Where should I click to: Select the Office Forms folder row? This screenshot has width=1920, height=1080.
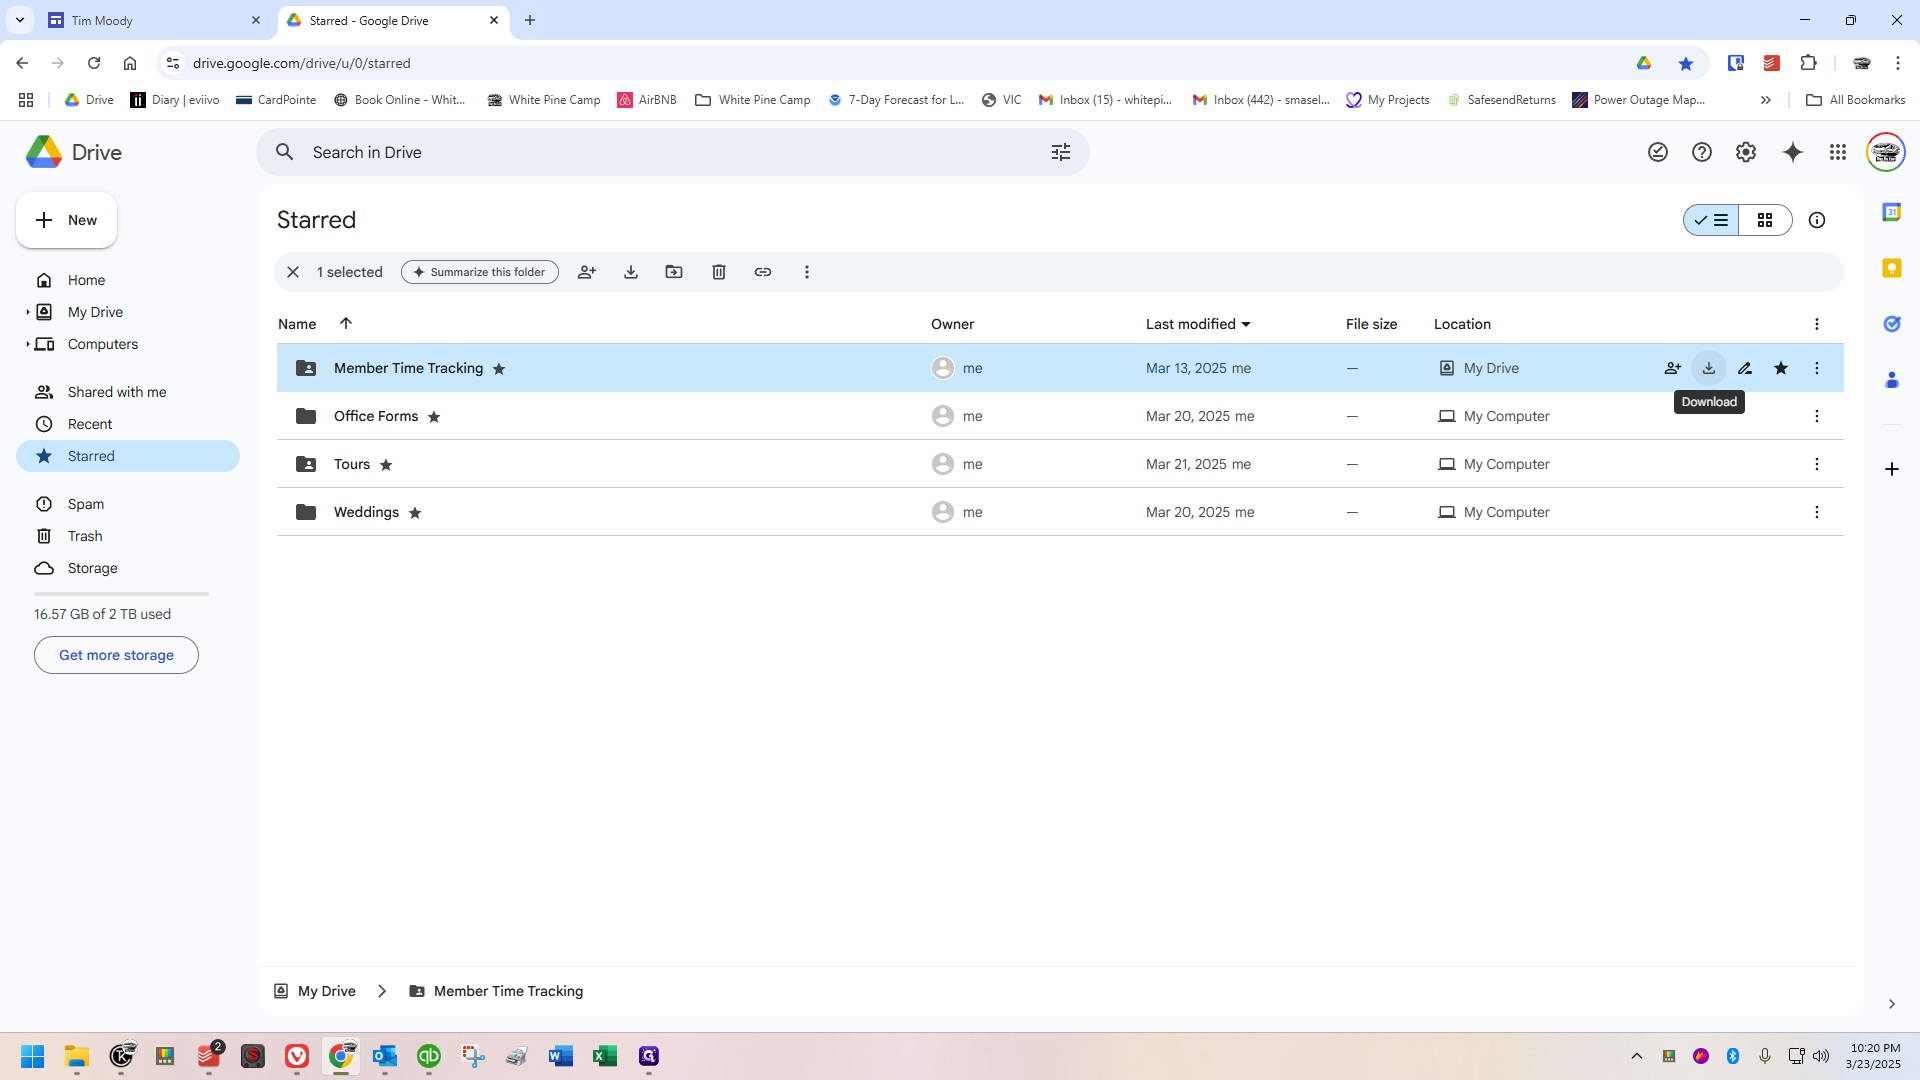(1060, 416)
